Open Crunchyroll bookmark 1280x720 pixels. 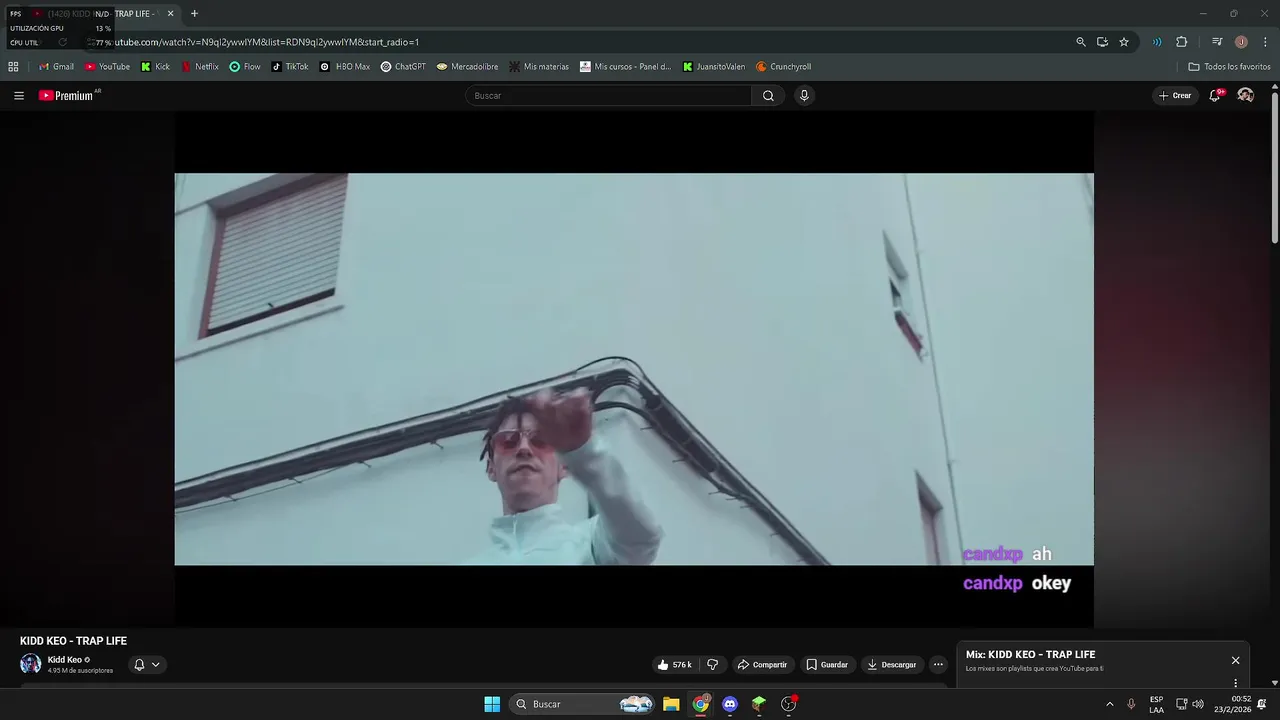783,67
